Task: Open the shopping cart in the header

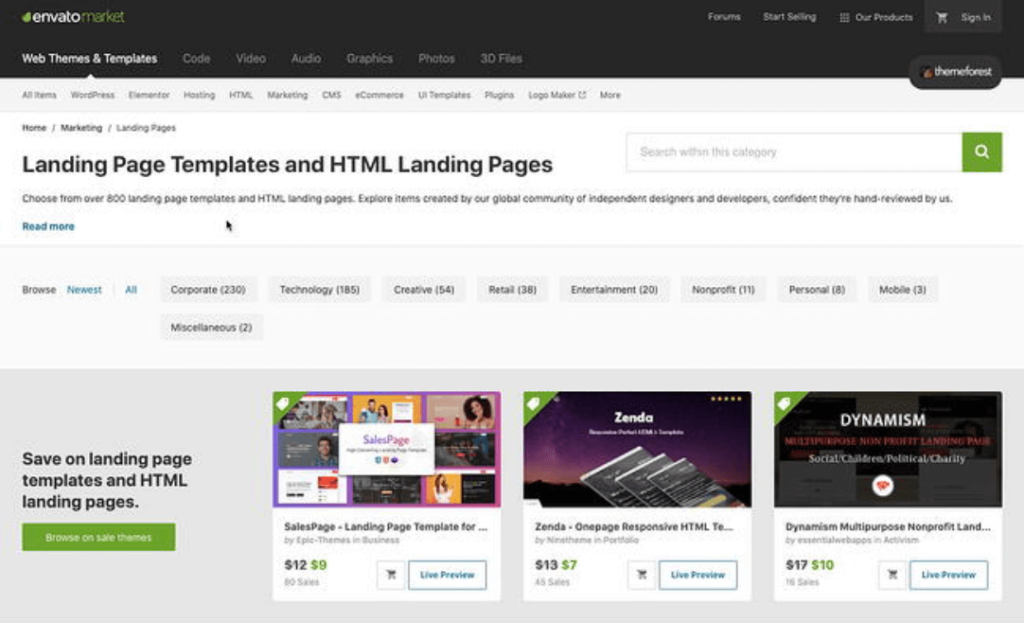Action: click(x=941, y=18)
